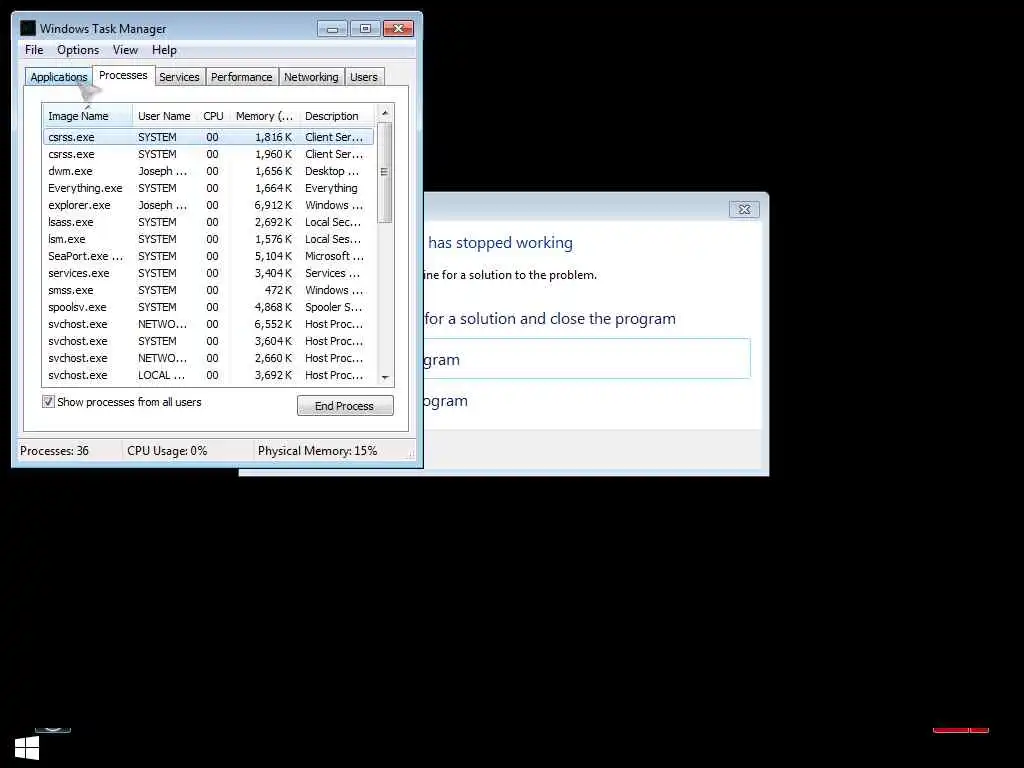Click the highlighted option ending in 'gram' in error dialog
Viewport: 1024px width, 768px height.
tap(586, 359)
